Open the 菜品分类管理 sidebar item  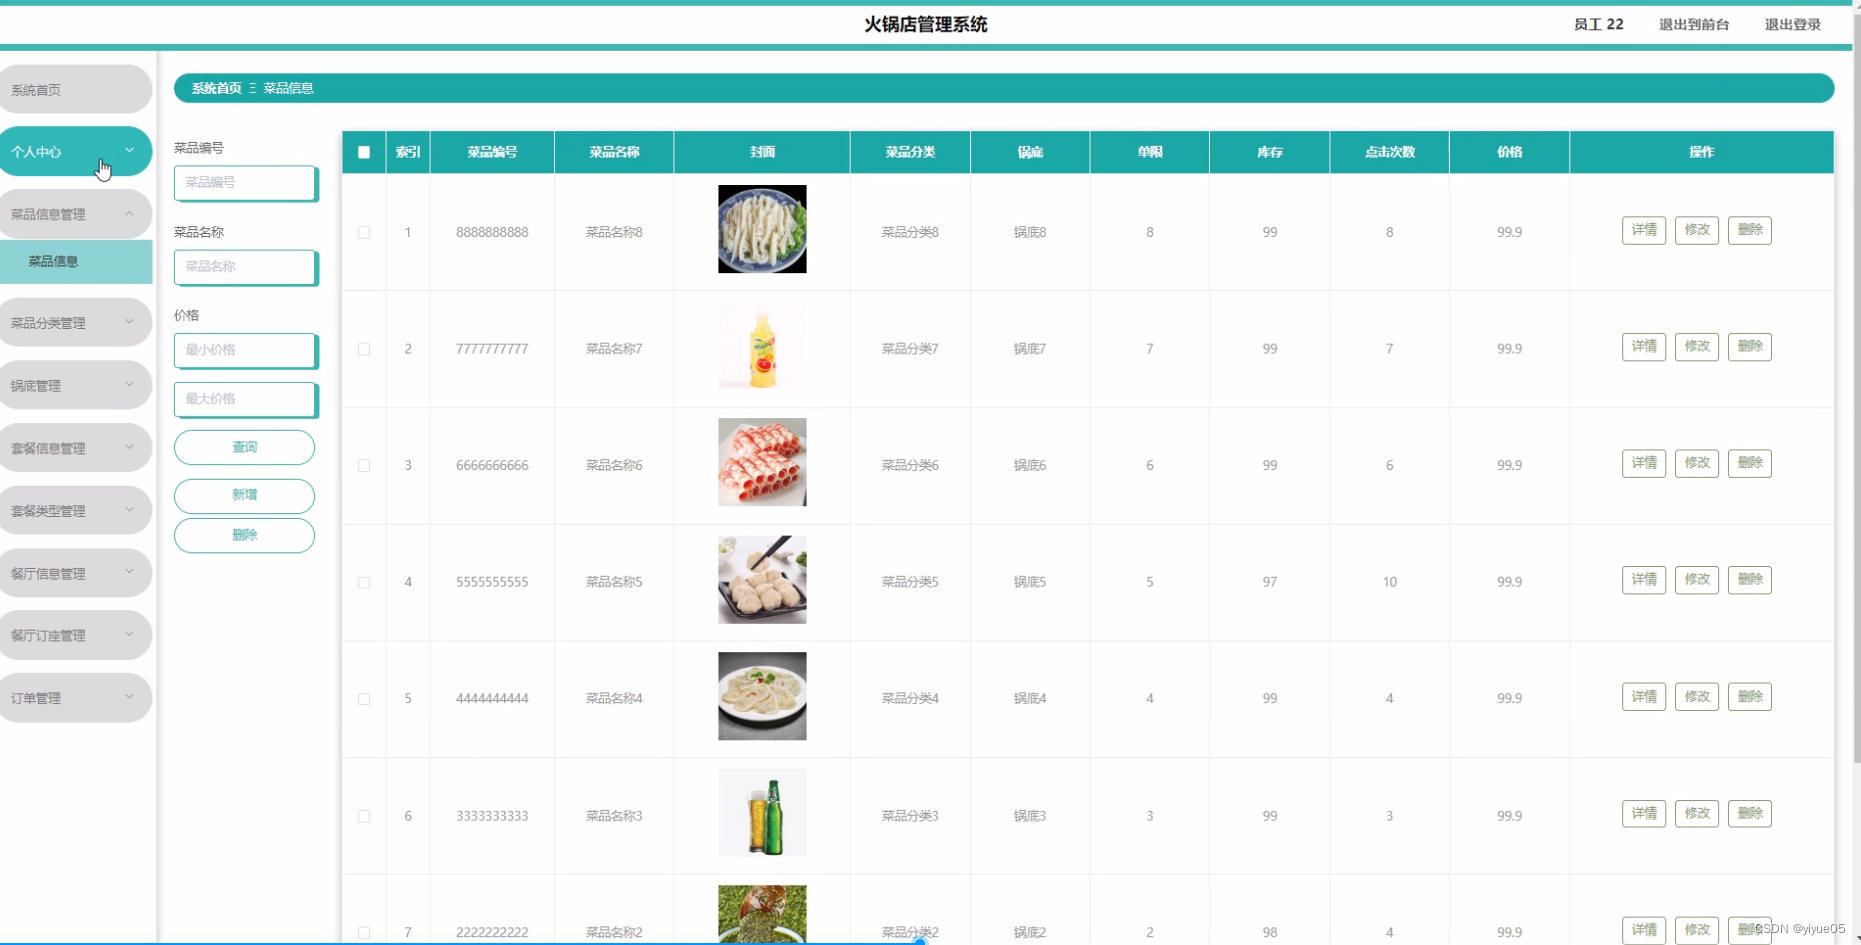pyautogui.click(x=75, y=323)
